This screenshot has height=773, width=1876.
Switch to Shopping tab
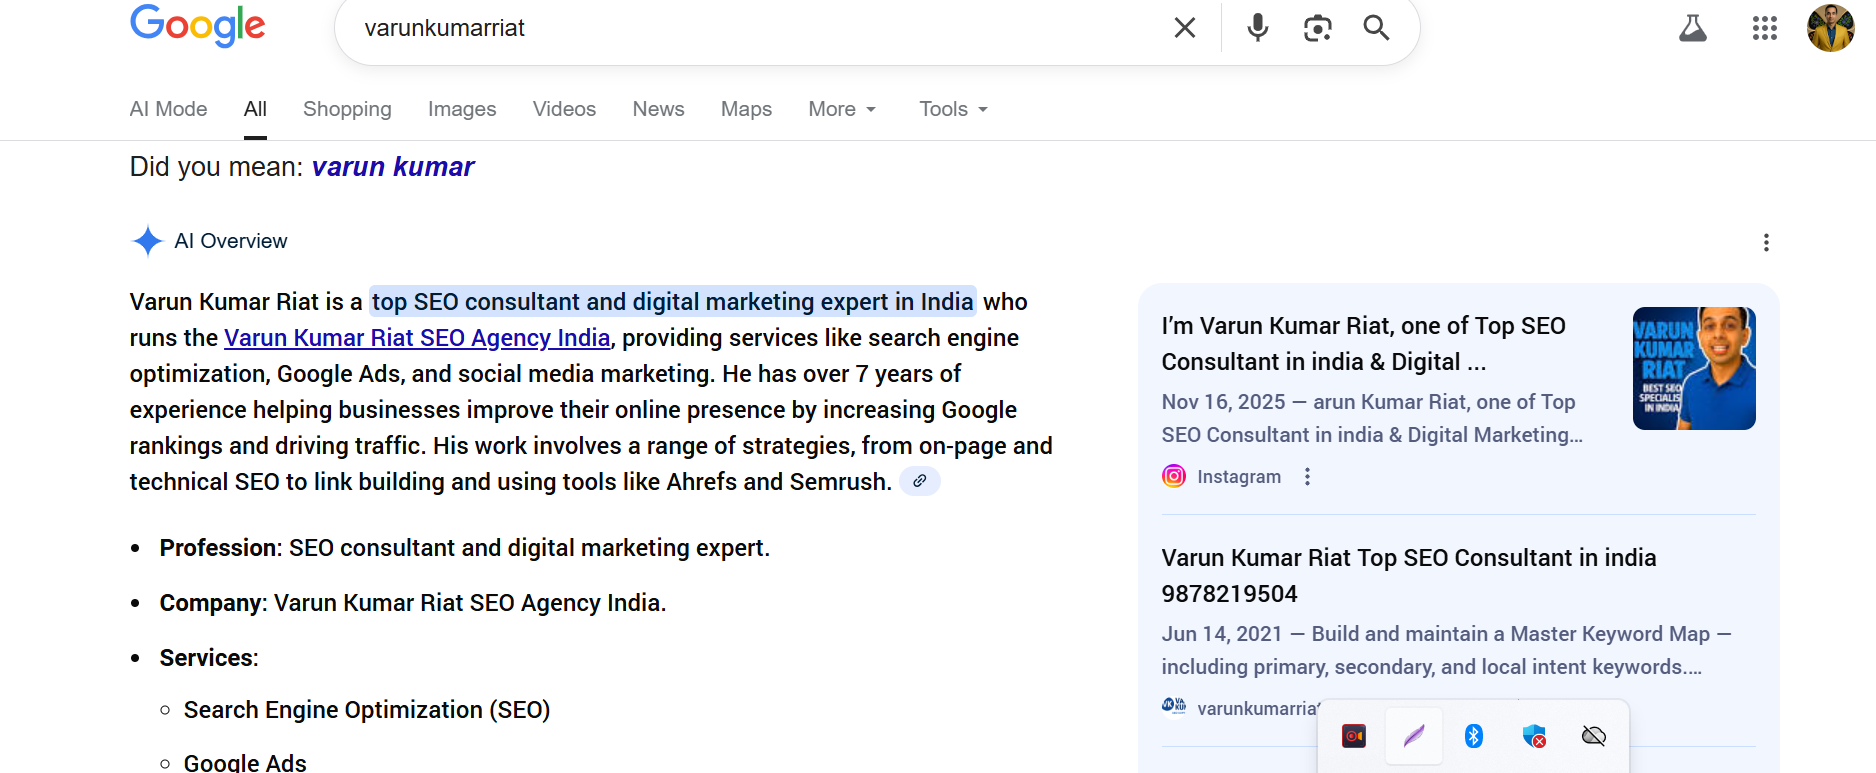(x=347, y=109)
